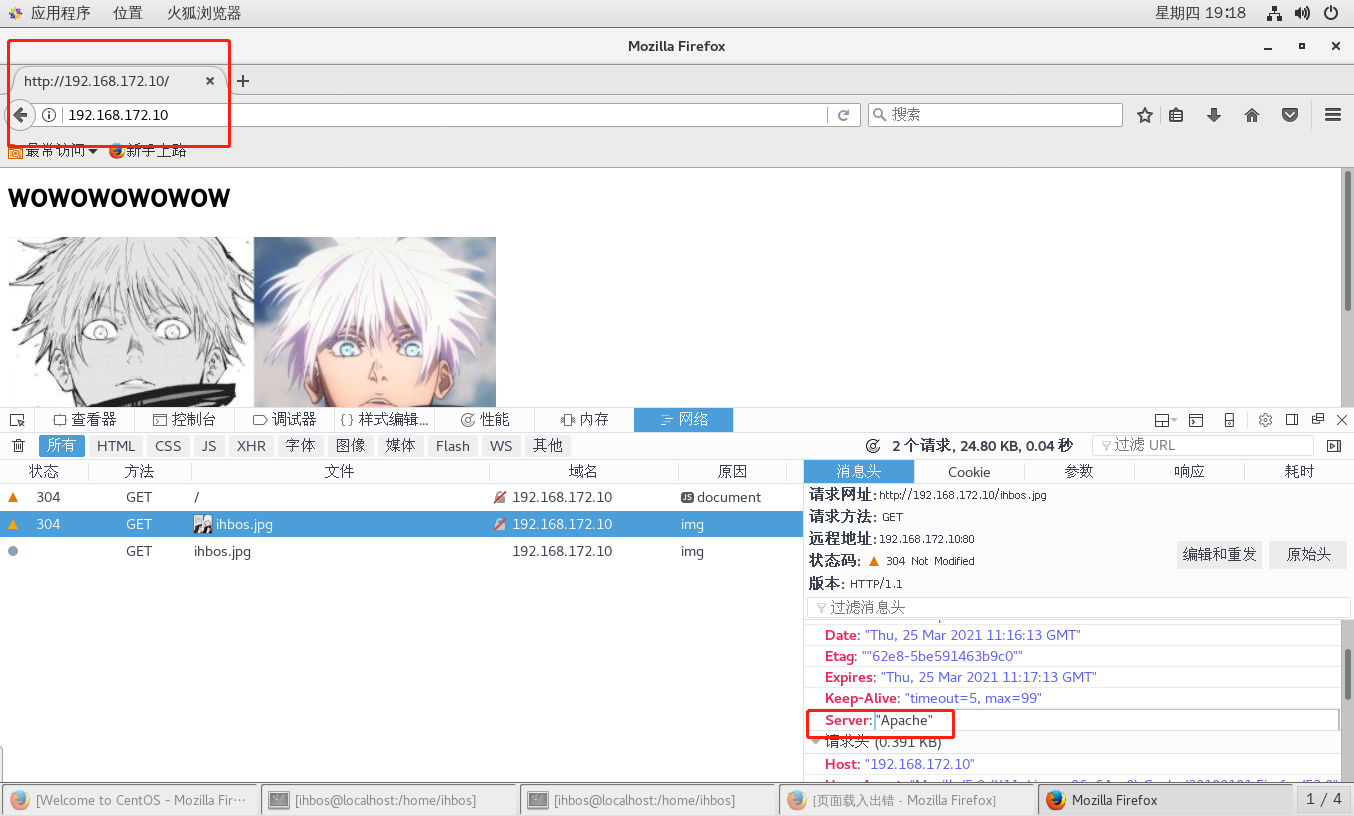Screen dimensions: 1354x816
Task: Hide the network details pane toggle
Action: [1334, 446]
